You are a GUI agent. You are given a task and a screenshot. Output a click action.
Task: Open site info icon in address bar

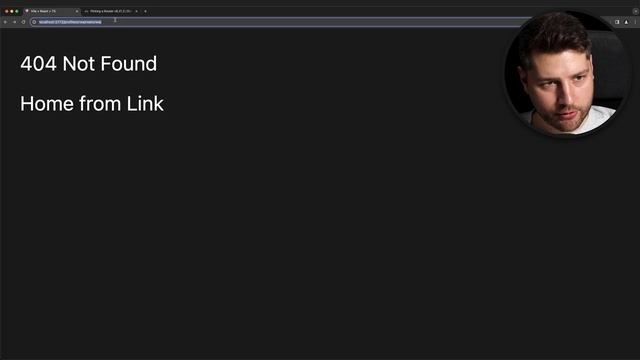click(x=34, y=22)
